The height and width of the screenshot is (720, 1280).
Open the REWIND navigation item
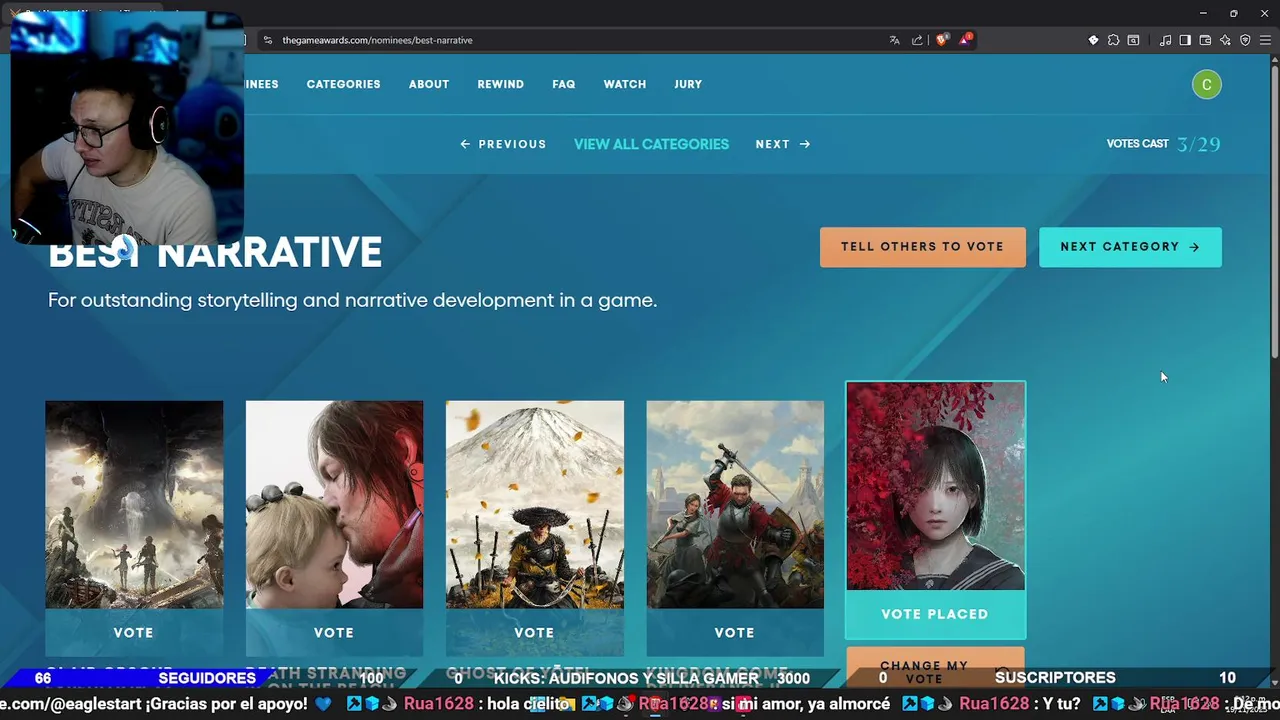click(x=500, y=84)
